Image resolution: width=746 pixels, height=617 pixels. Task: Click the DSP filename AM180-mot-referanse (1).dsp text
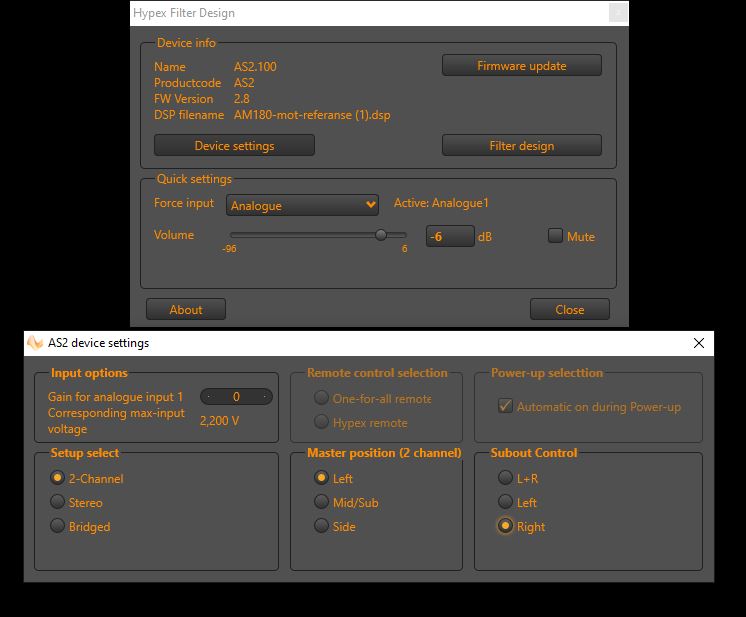[x=312, y=115]
